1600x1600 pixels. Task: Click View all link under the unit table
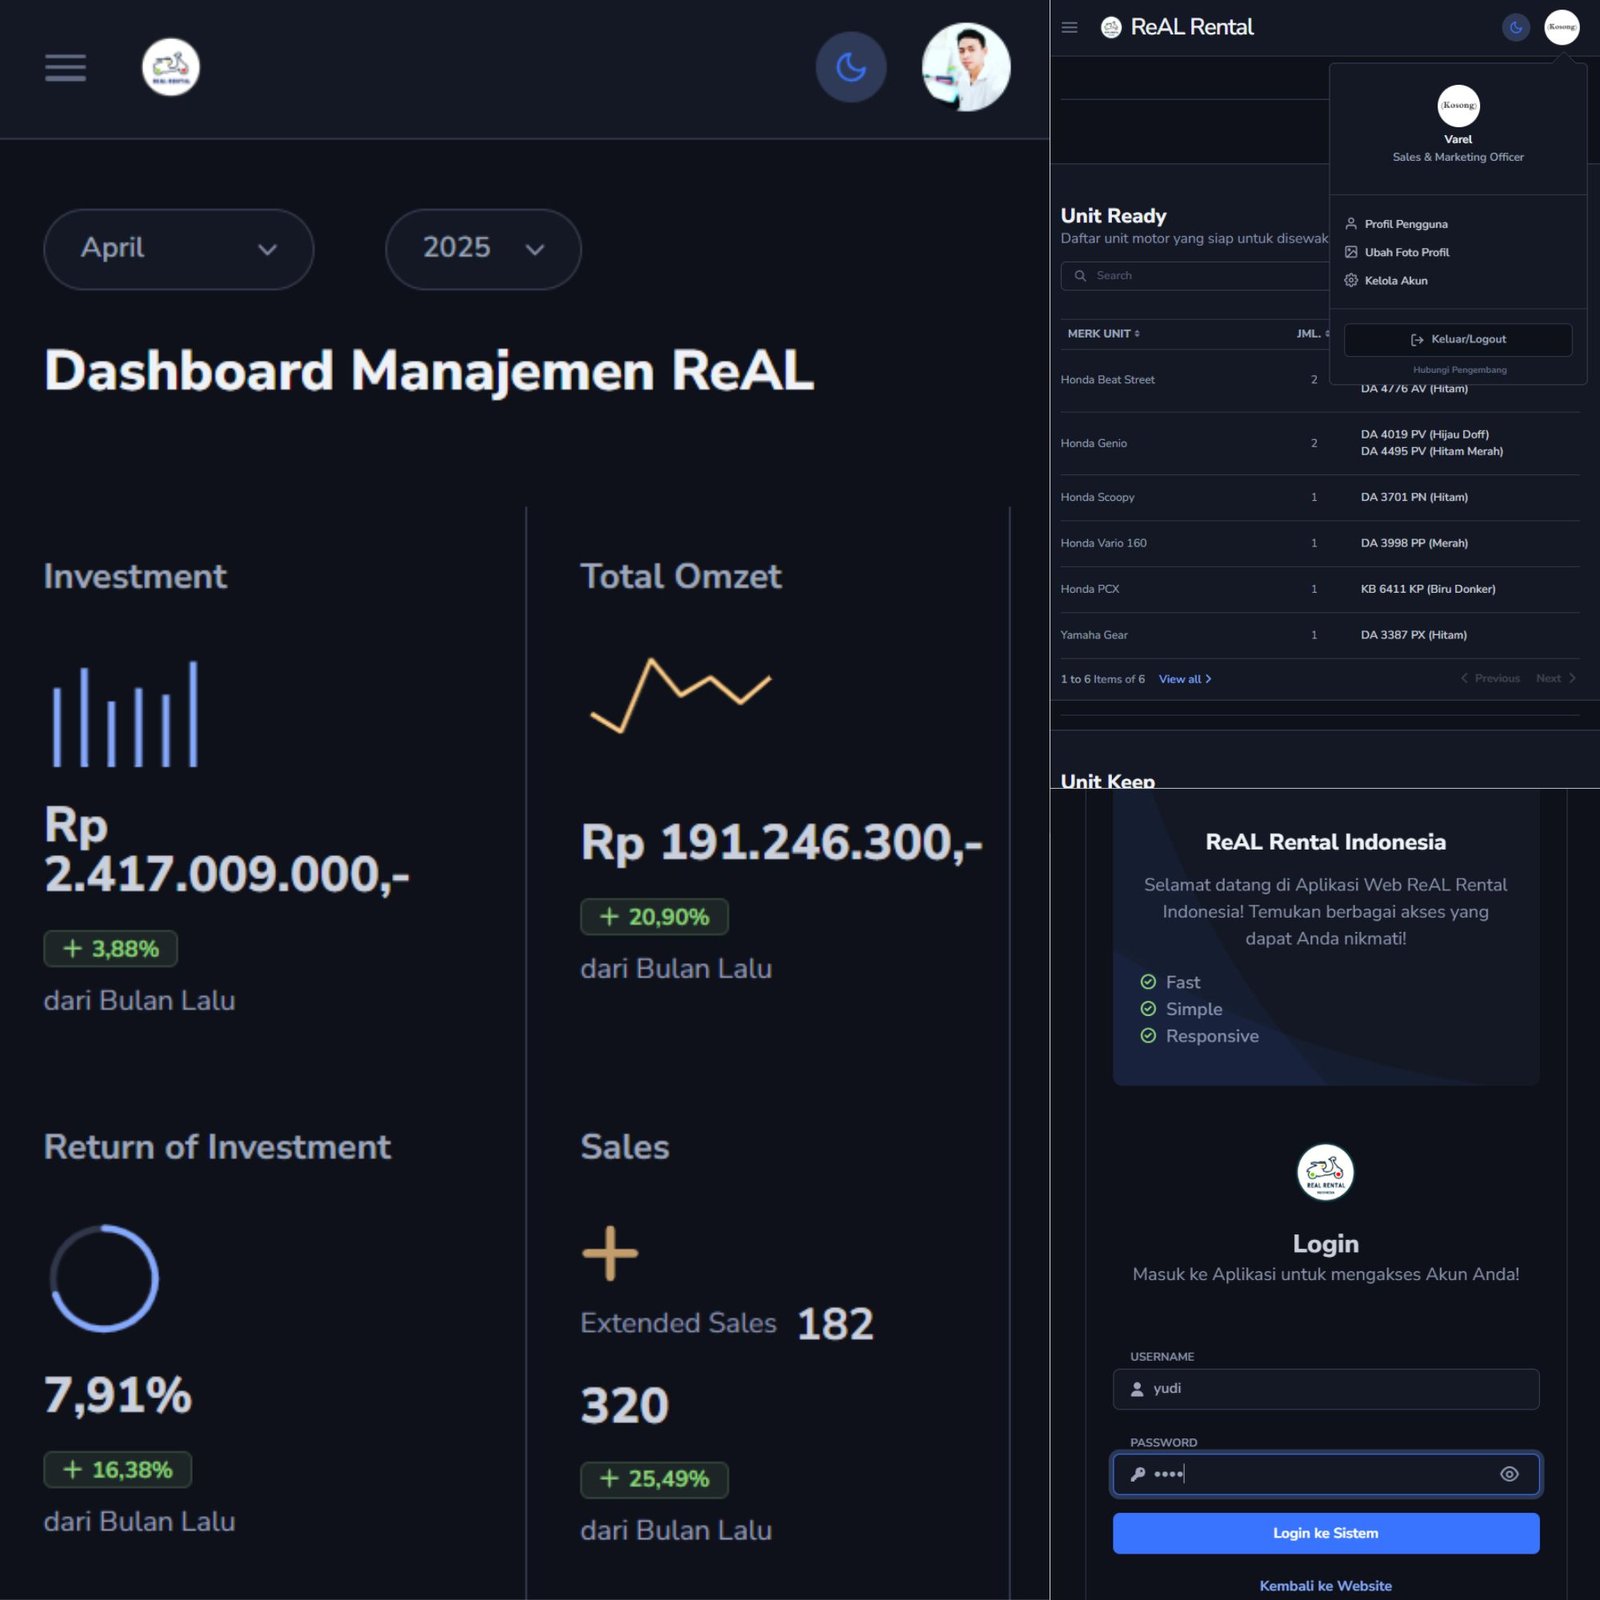pyautogui.click(x=1184, y=679)
